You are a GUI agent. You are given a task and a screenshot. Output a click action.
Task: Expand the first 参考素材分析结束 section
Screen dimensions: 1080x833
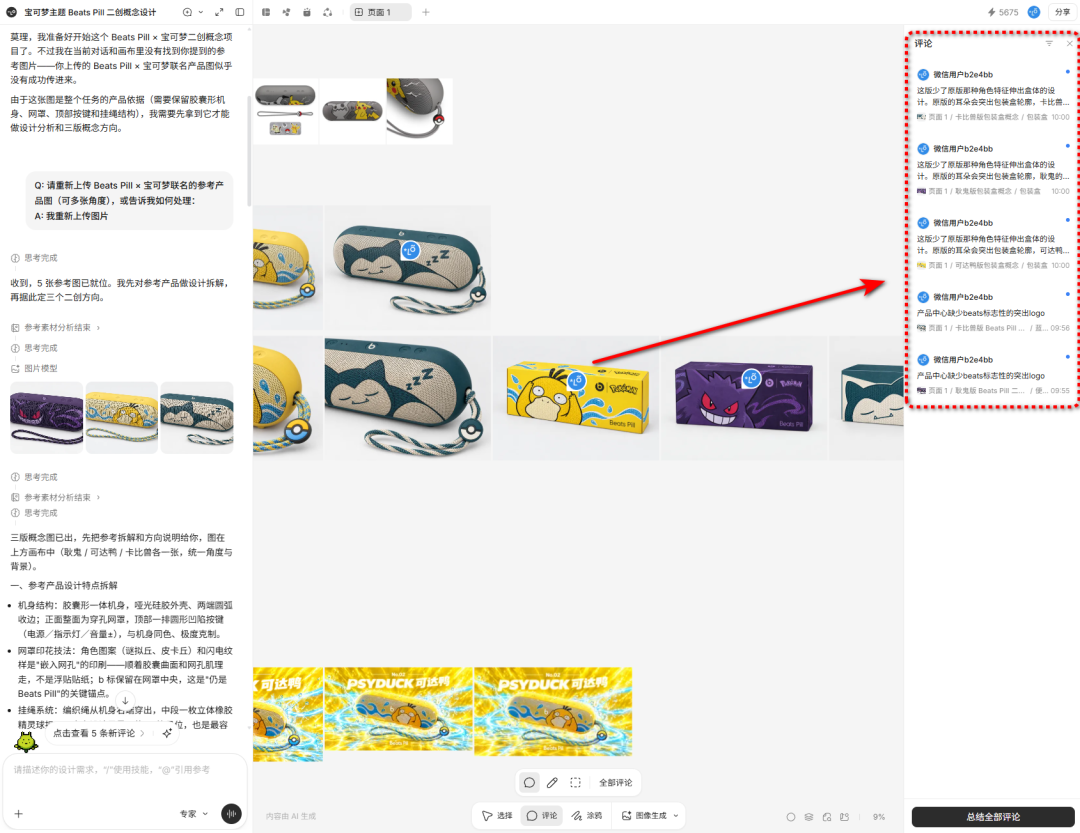click(x=56, y=327)
